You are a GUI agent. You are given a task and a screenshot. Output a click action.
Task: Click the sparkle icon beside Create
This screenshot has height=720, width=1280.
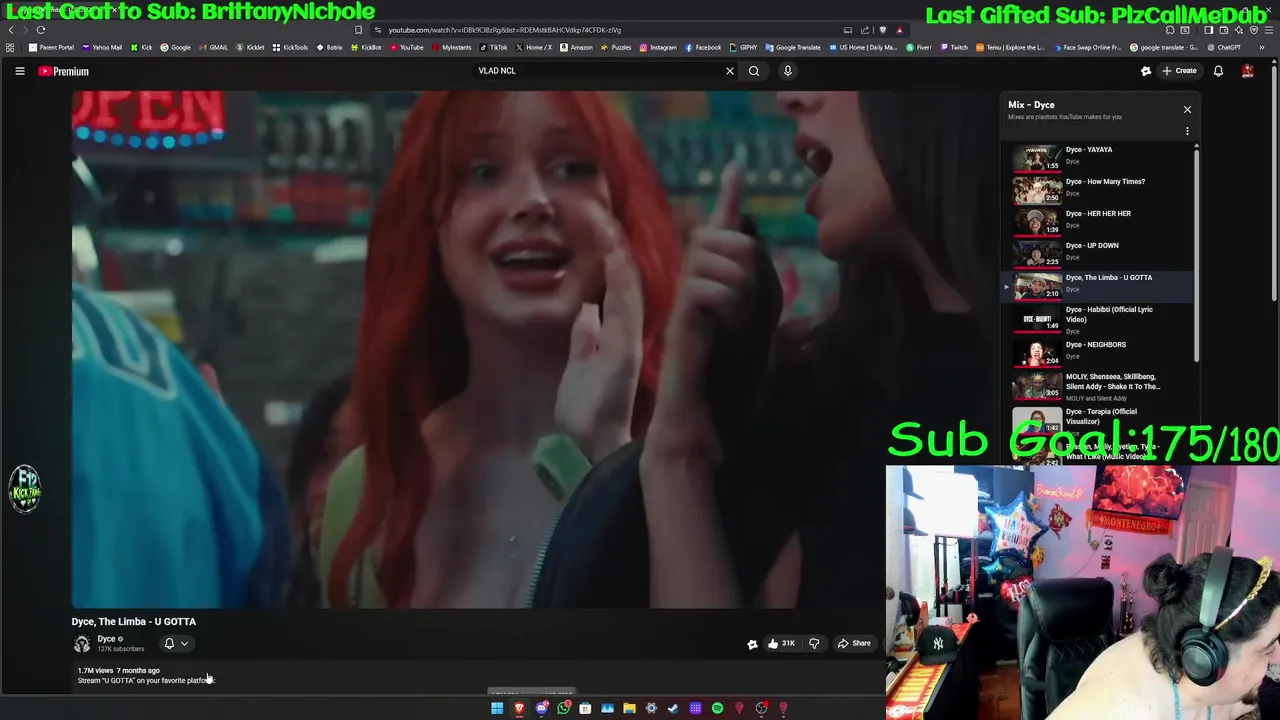tap(1146, 71)
